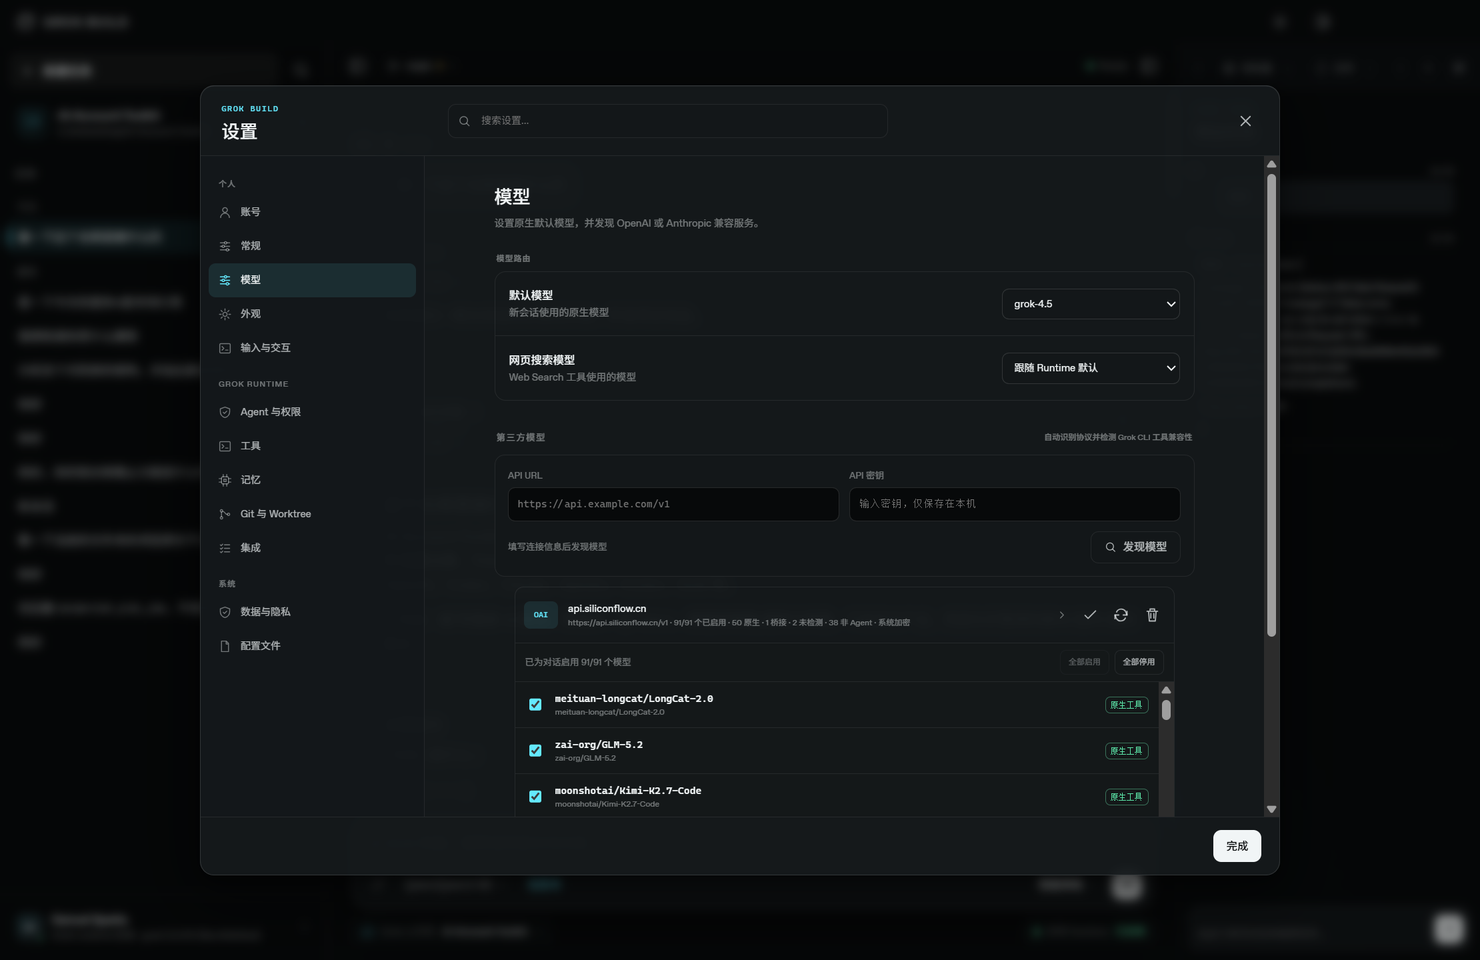This screenshot has width=1480, height=960.
Task: Click the 数据与隐私 shield icon
Action: tap(225, 612)
